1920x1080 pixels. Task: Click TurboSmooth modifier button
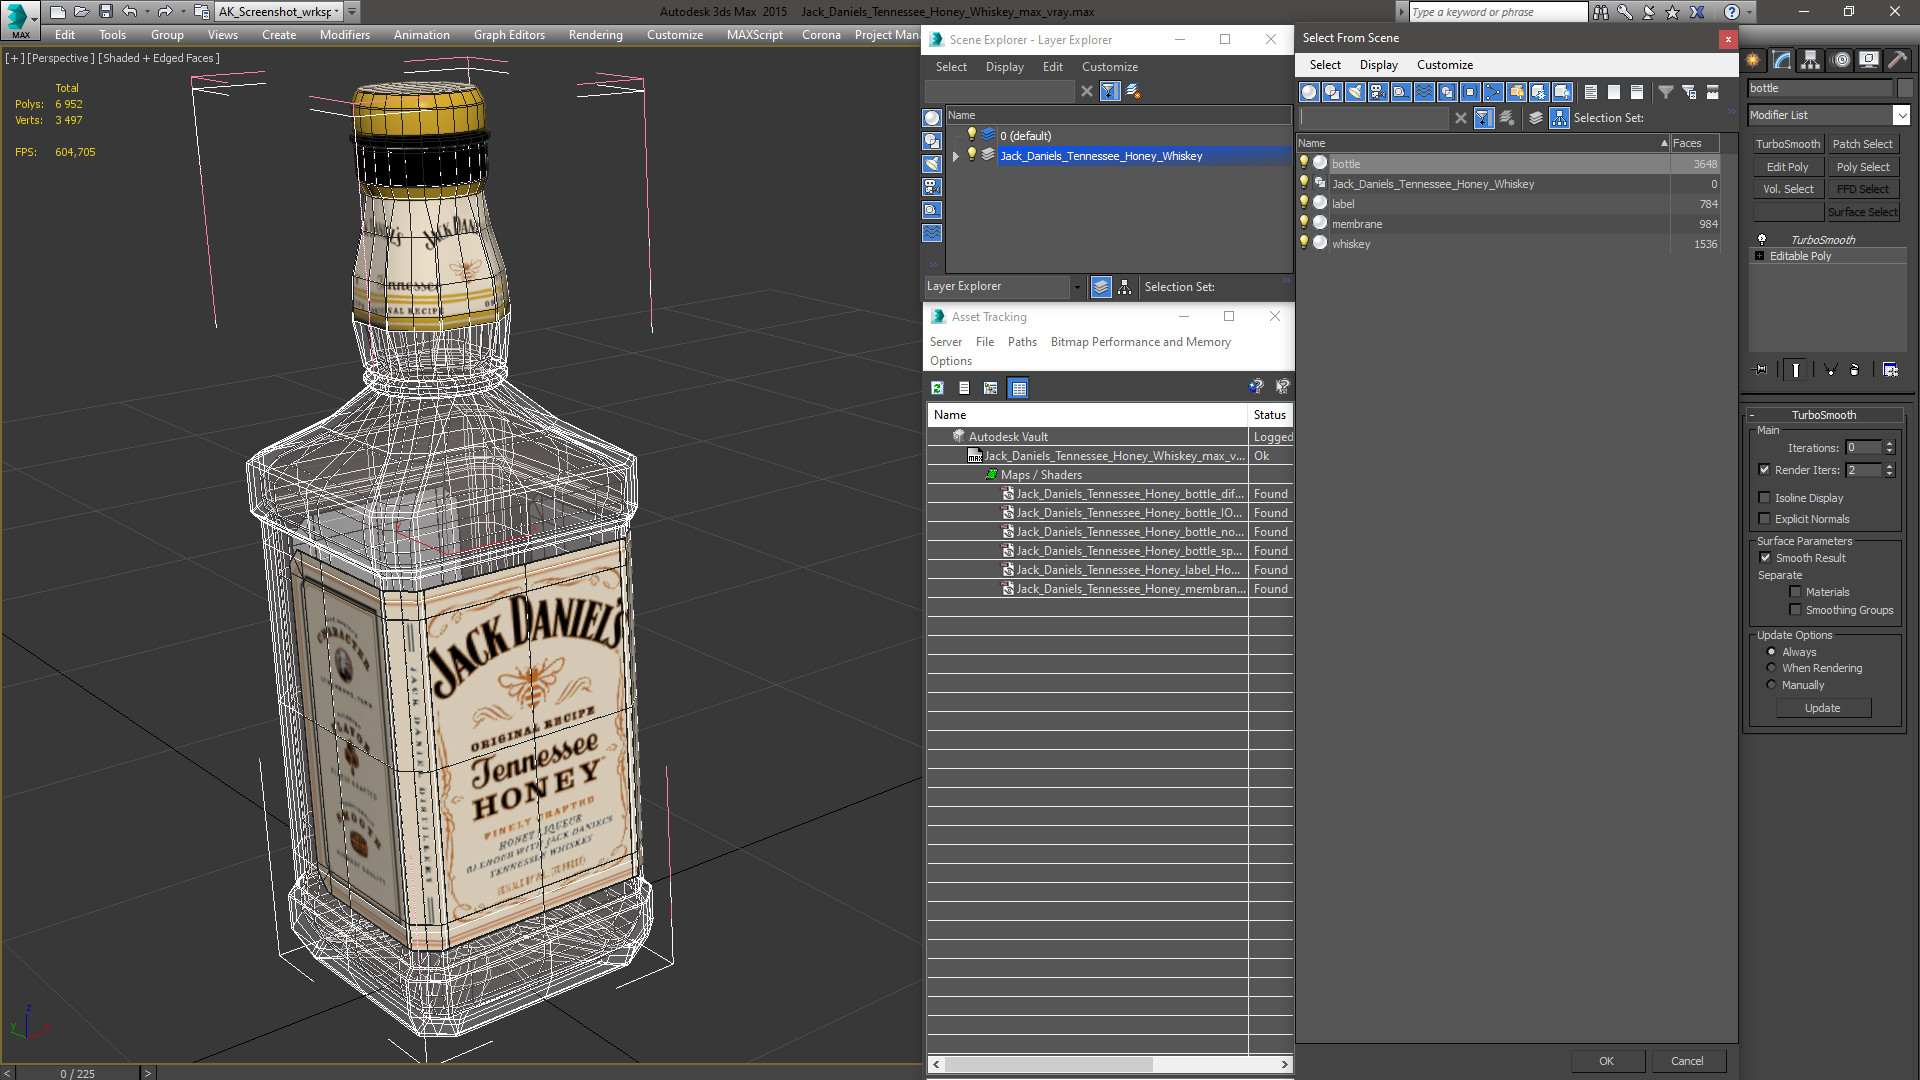click(x=1787, y=144)
